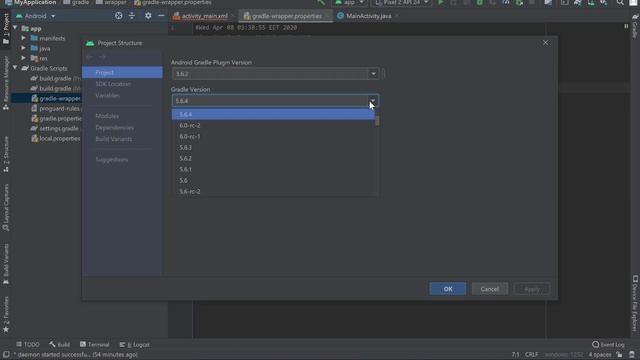Image resolution: width=640 pixels, height=360 pixels.
Task: Collapse the Gradle Scripts node
Action: 16,68
